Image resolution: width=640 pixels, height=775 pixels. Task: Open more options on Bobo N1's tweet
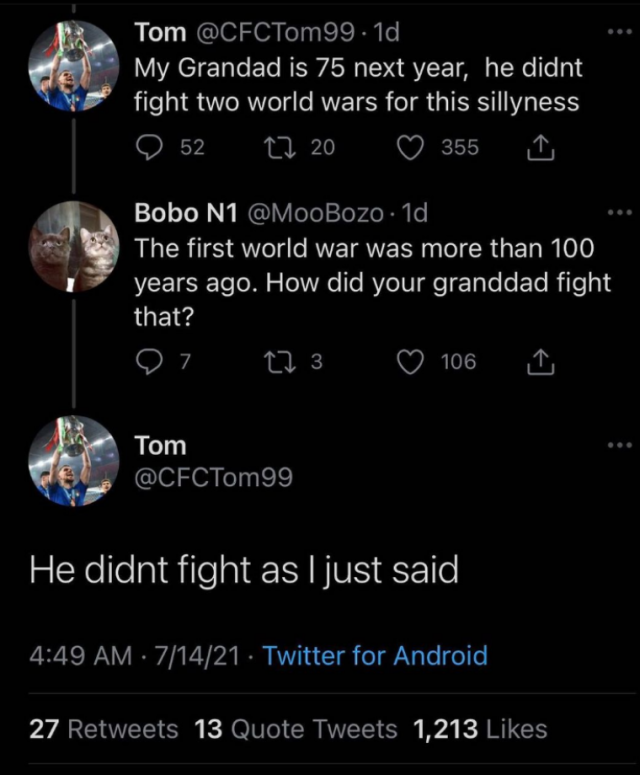click(x=620, y=213)
